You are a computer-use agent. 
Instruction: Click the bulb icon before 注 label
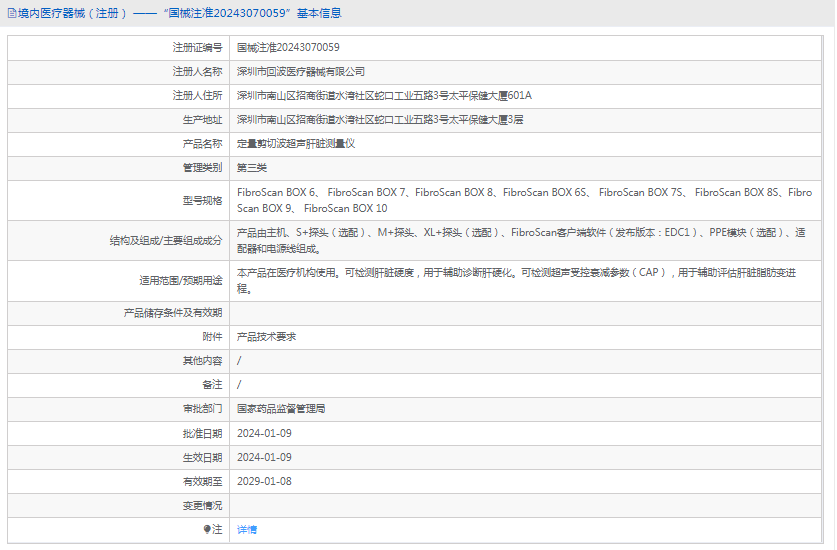207,529
